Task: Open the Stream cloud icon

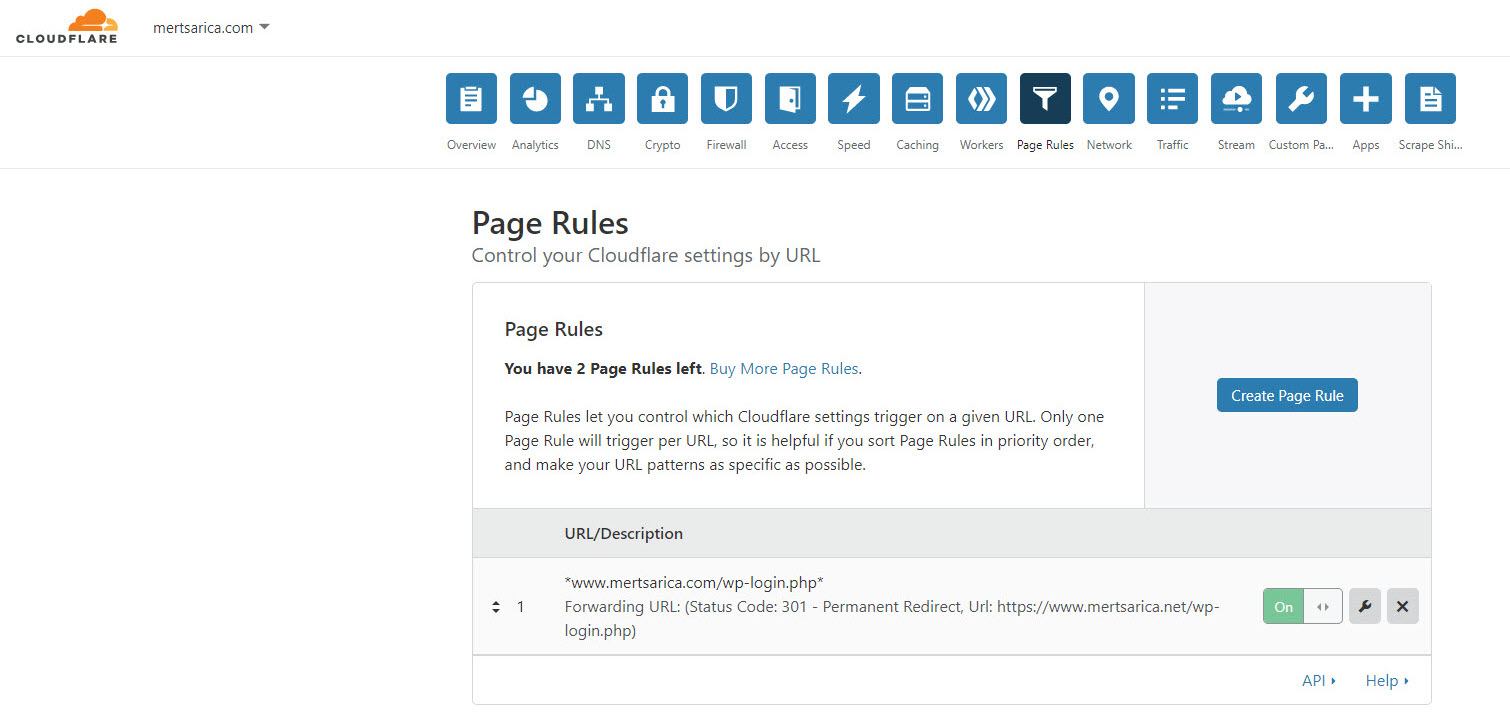Action: click(x=1236, y=99)
